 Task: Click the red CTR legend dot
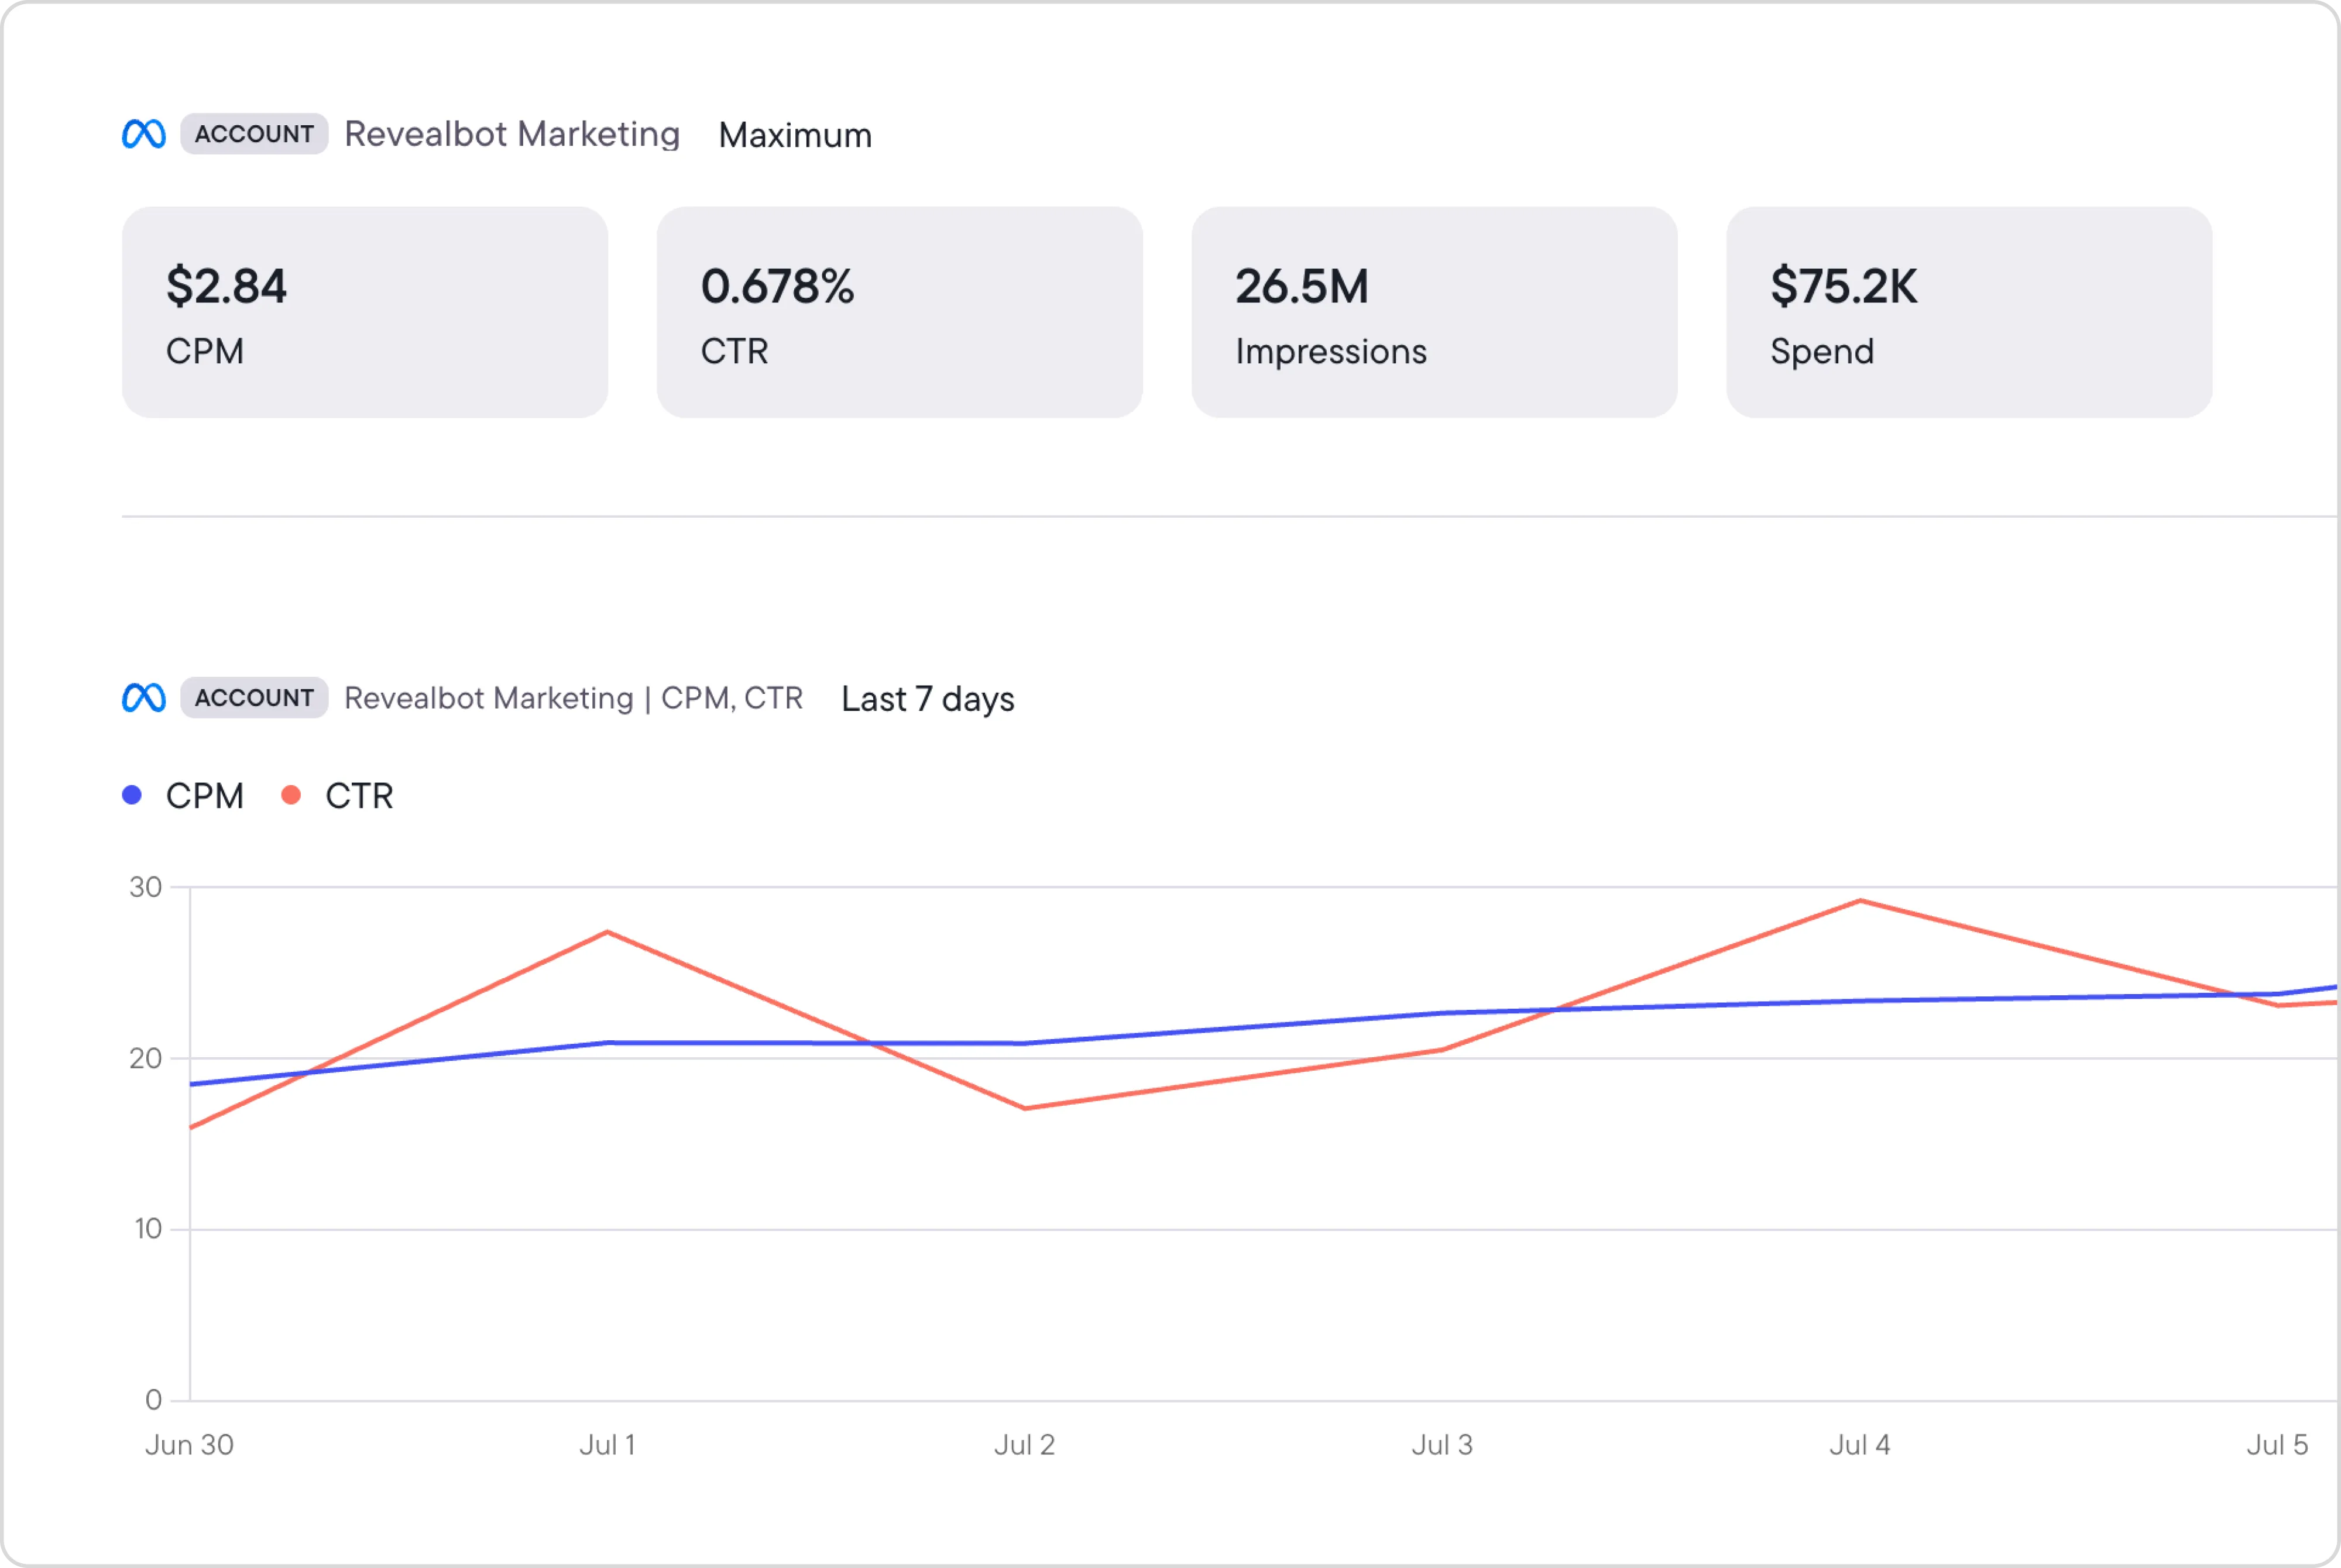[x=291, y=795]
